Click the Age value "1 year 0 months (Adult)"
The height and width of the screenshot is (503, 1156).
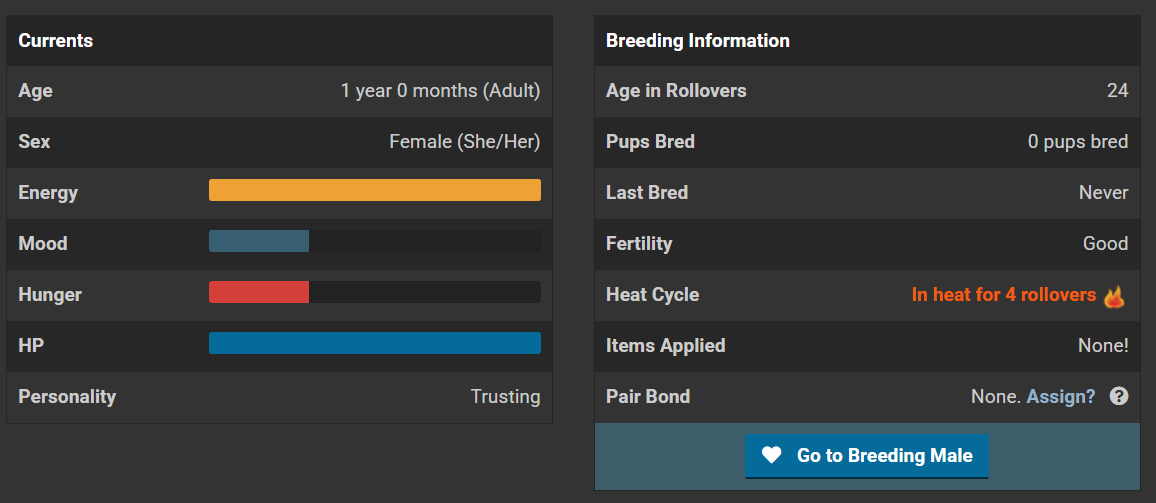440,91
